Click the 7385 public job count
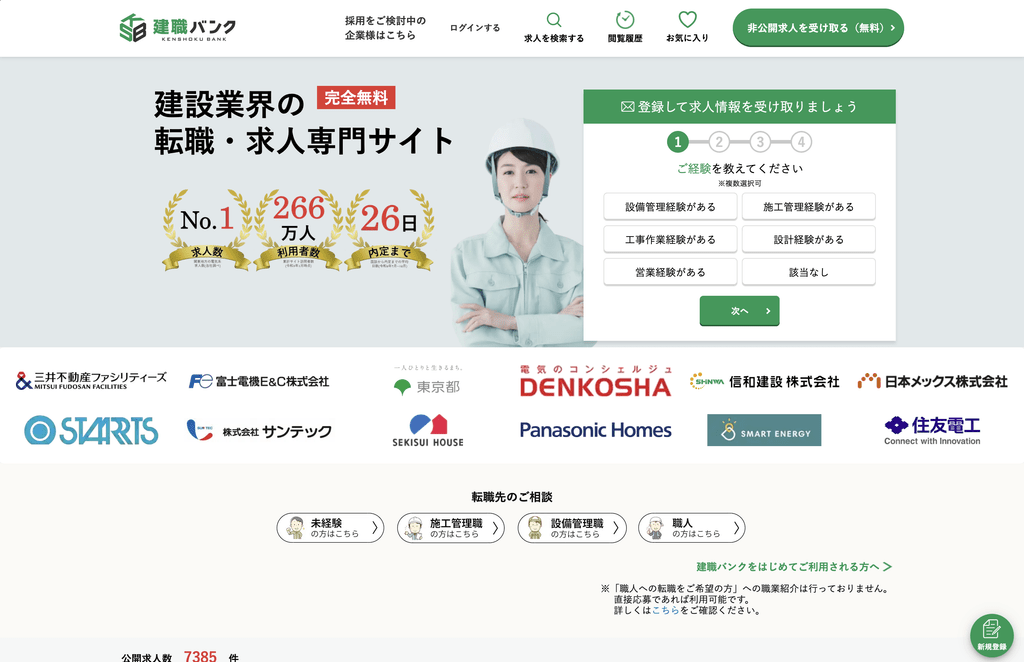The width and height of the screenshot is (1024, 662). coord(200,655)
